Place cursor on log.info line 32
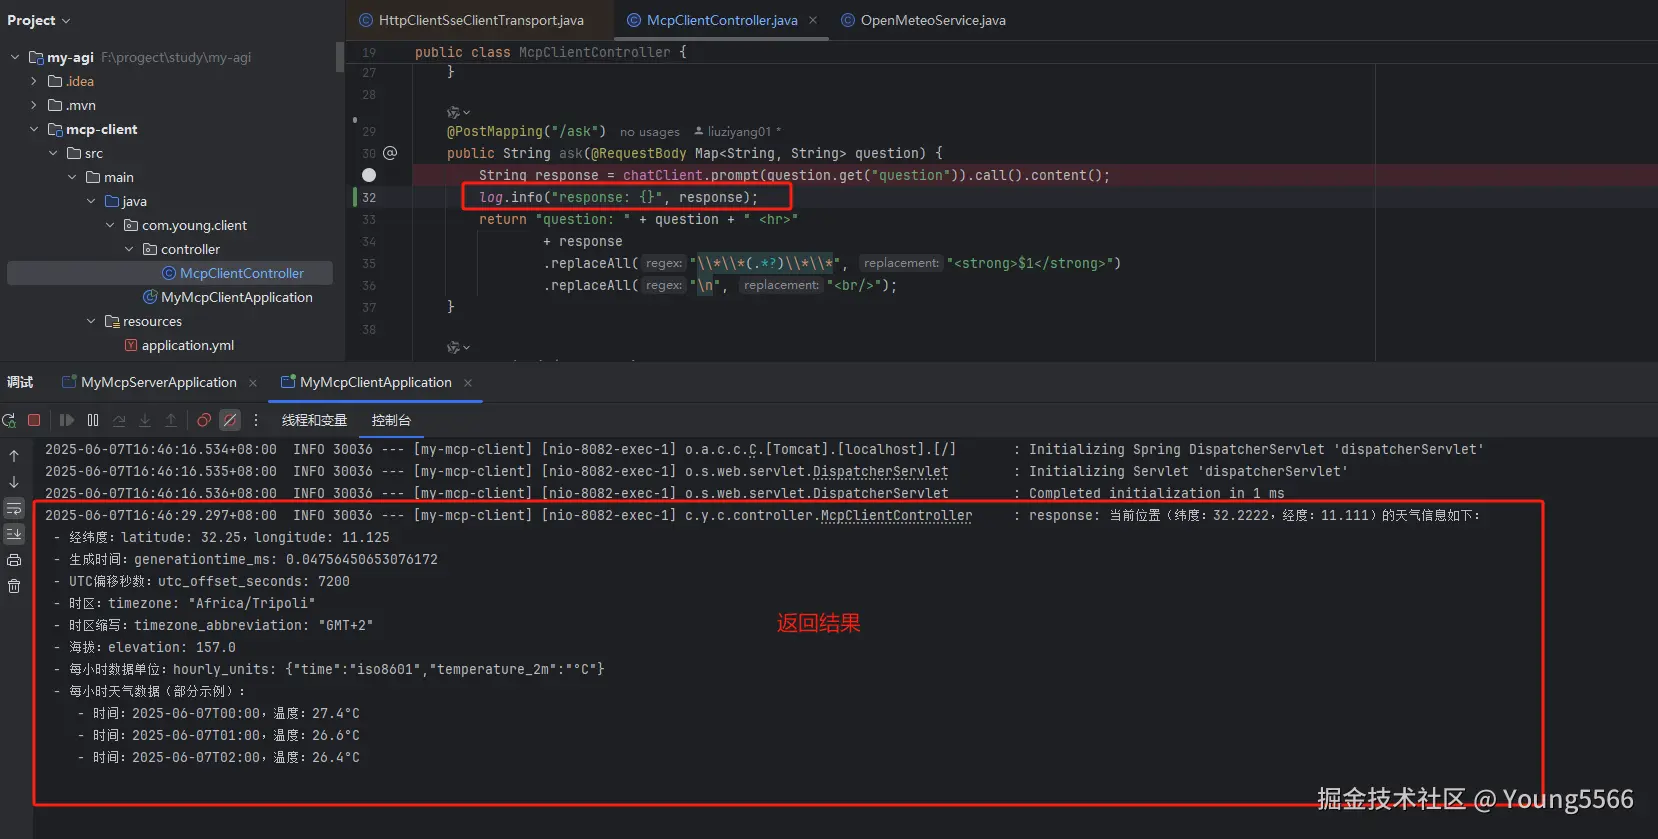1658x839 pixels. pos(618,197)
